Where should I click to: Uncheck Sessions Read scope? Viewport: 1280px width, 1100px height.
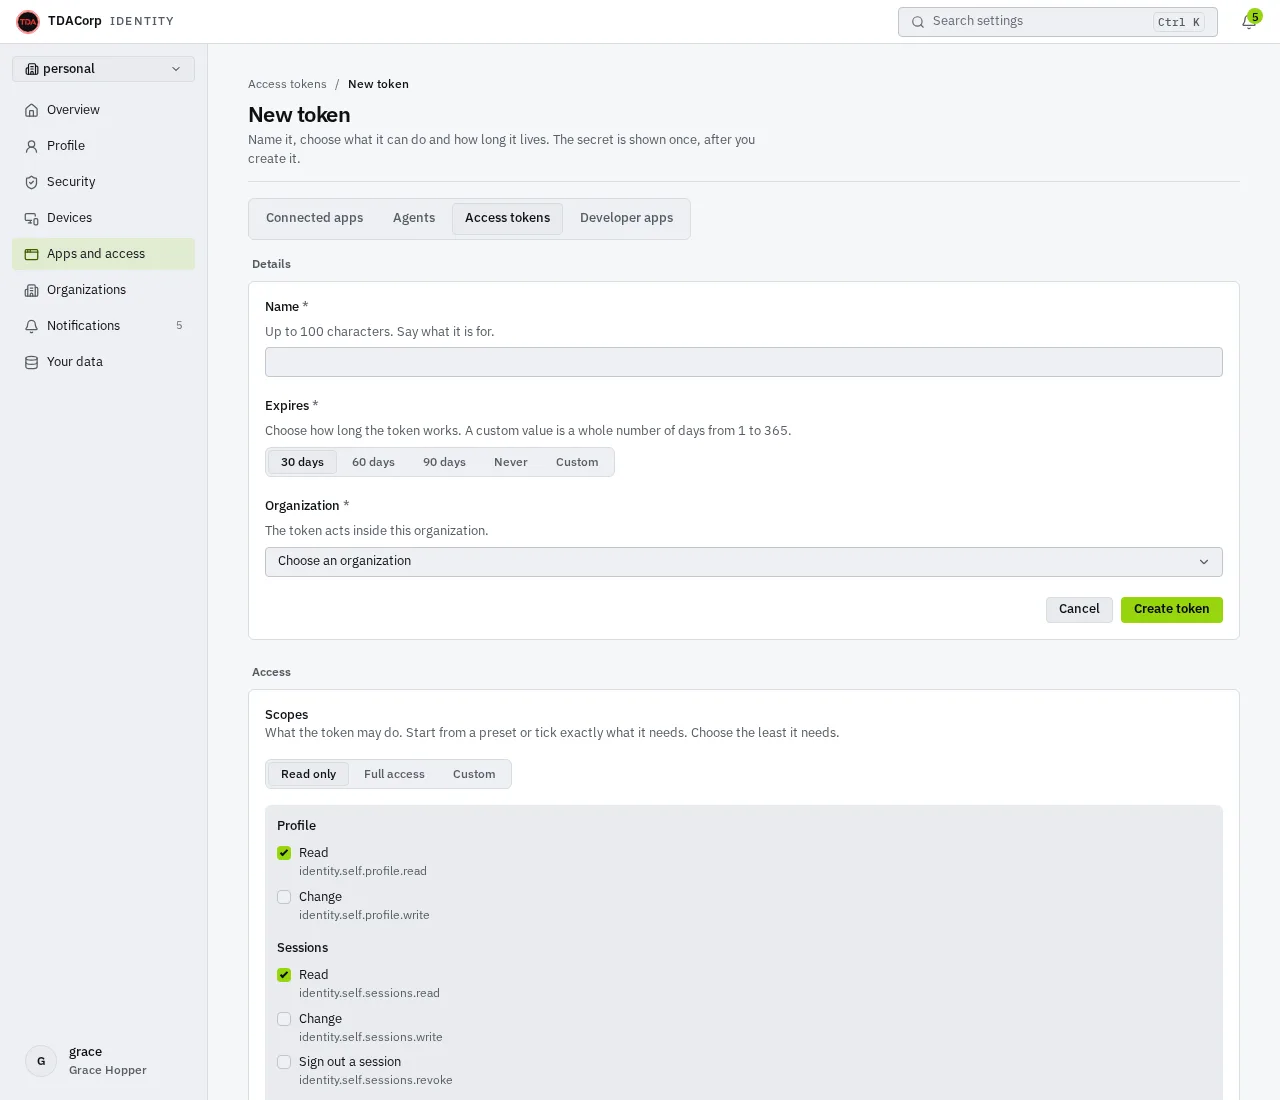coord(284,975)
